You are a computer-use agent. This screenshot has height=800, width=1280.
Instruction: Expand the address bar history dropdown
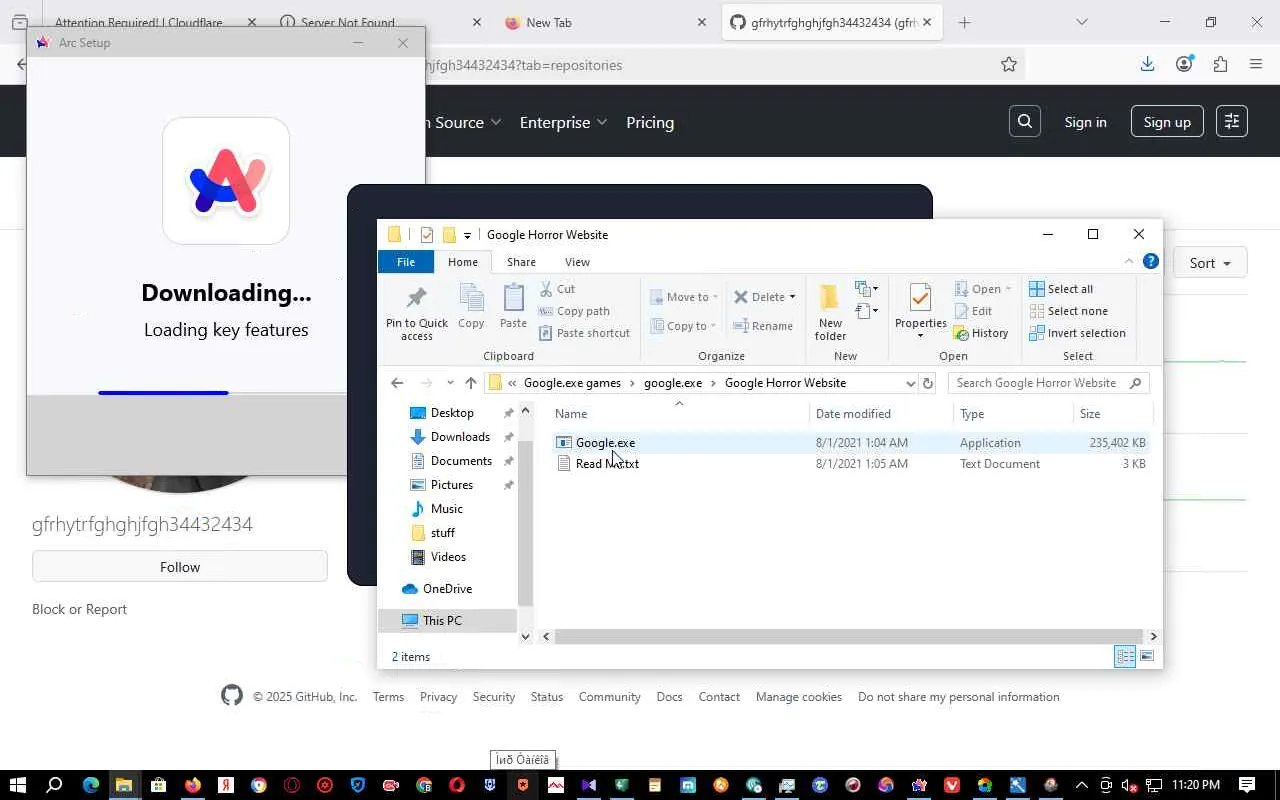click(910, 383)
